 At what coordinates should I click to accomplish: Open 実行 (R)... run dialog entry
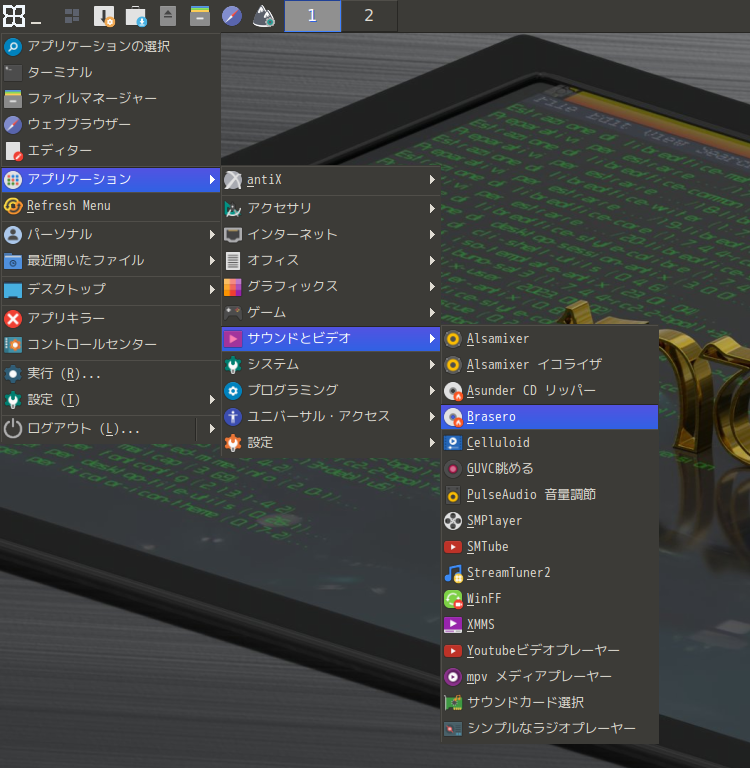point(111,374)
